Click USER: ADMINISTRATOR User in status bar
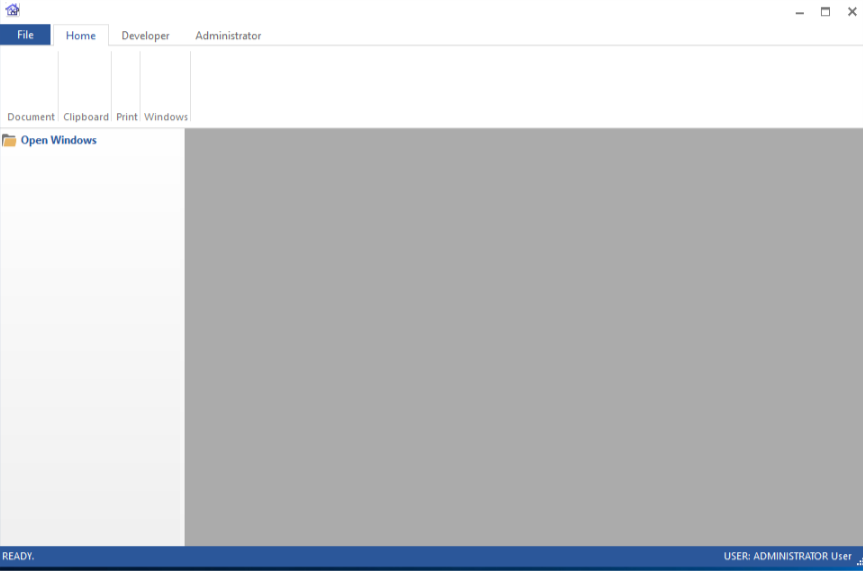 pos(787,556)
